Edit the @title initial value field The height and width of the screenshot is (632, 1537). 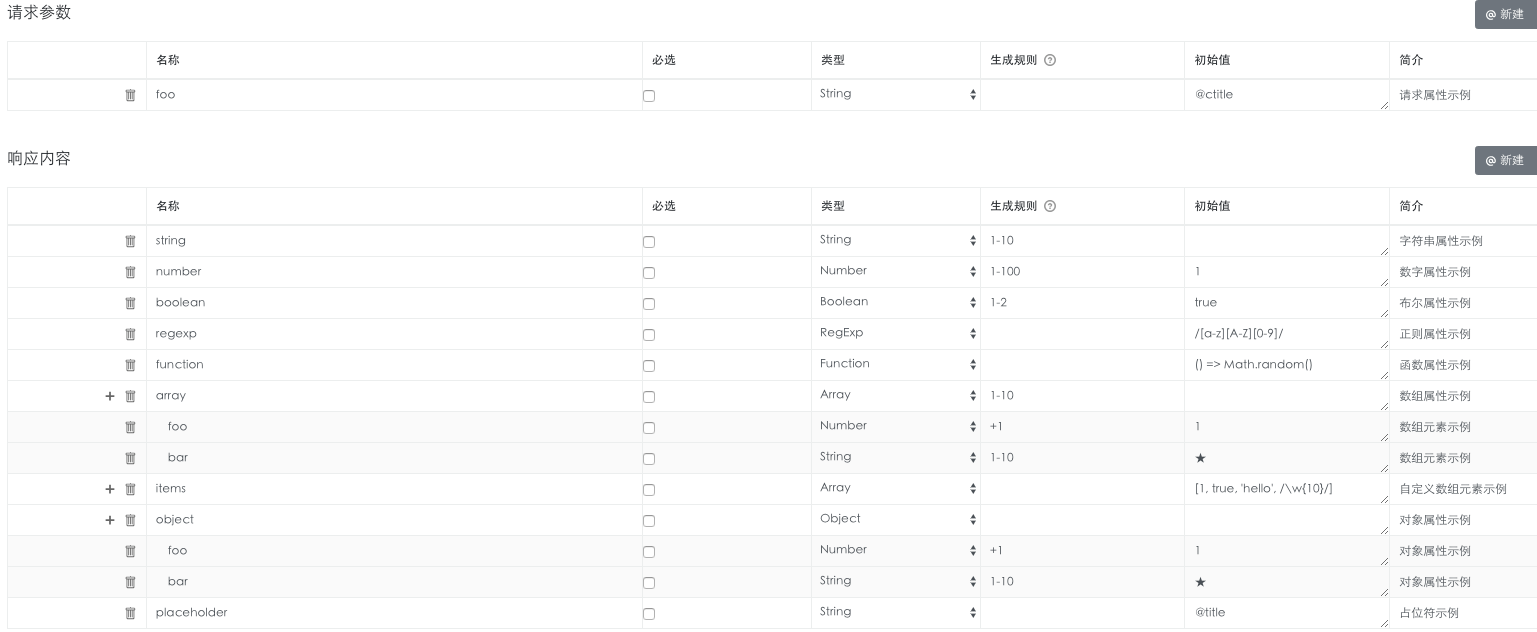(1286, 613)
